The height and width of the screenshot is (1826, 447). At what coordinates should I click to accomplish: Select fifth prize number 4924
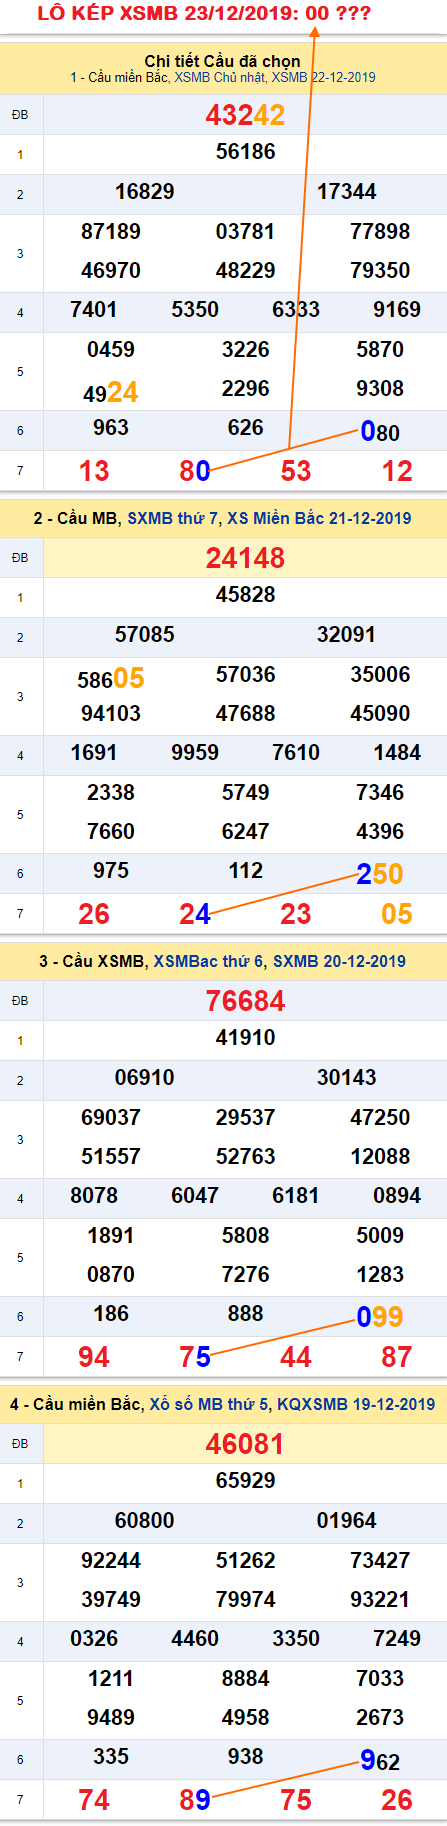pyautogui.click(x=111, y=392)
